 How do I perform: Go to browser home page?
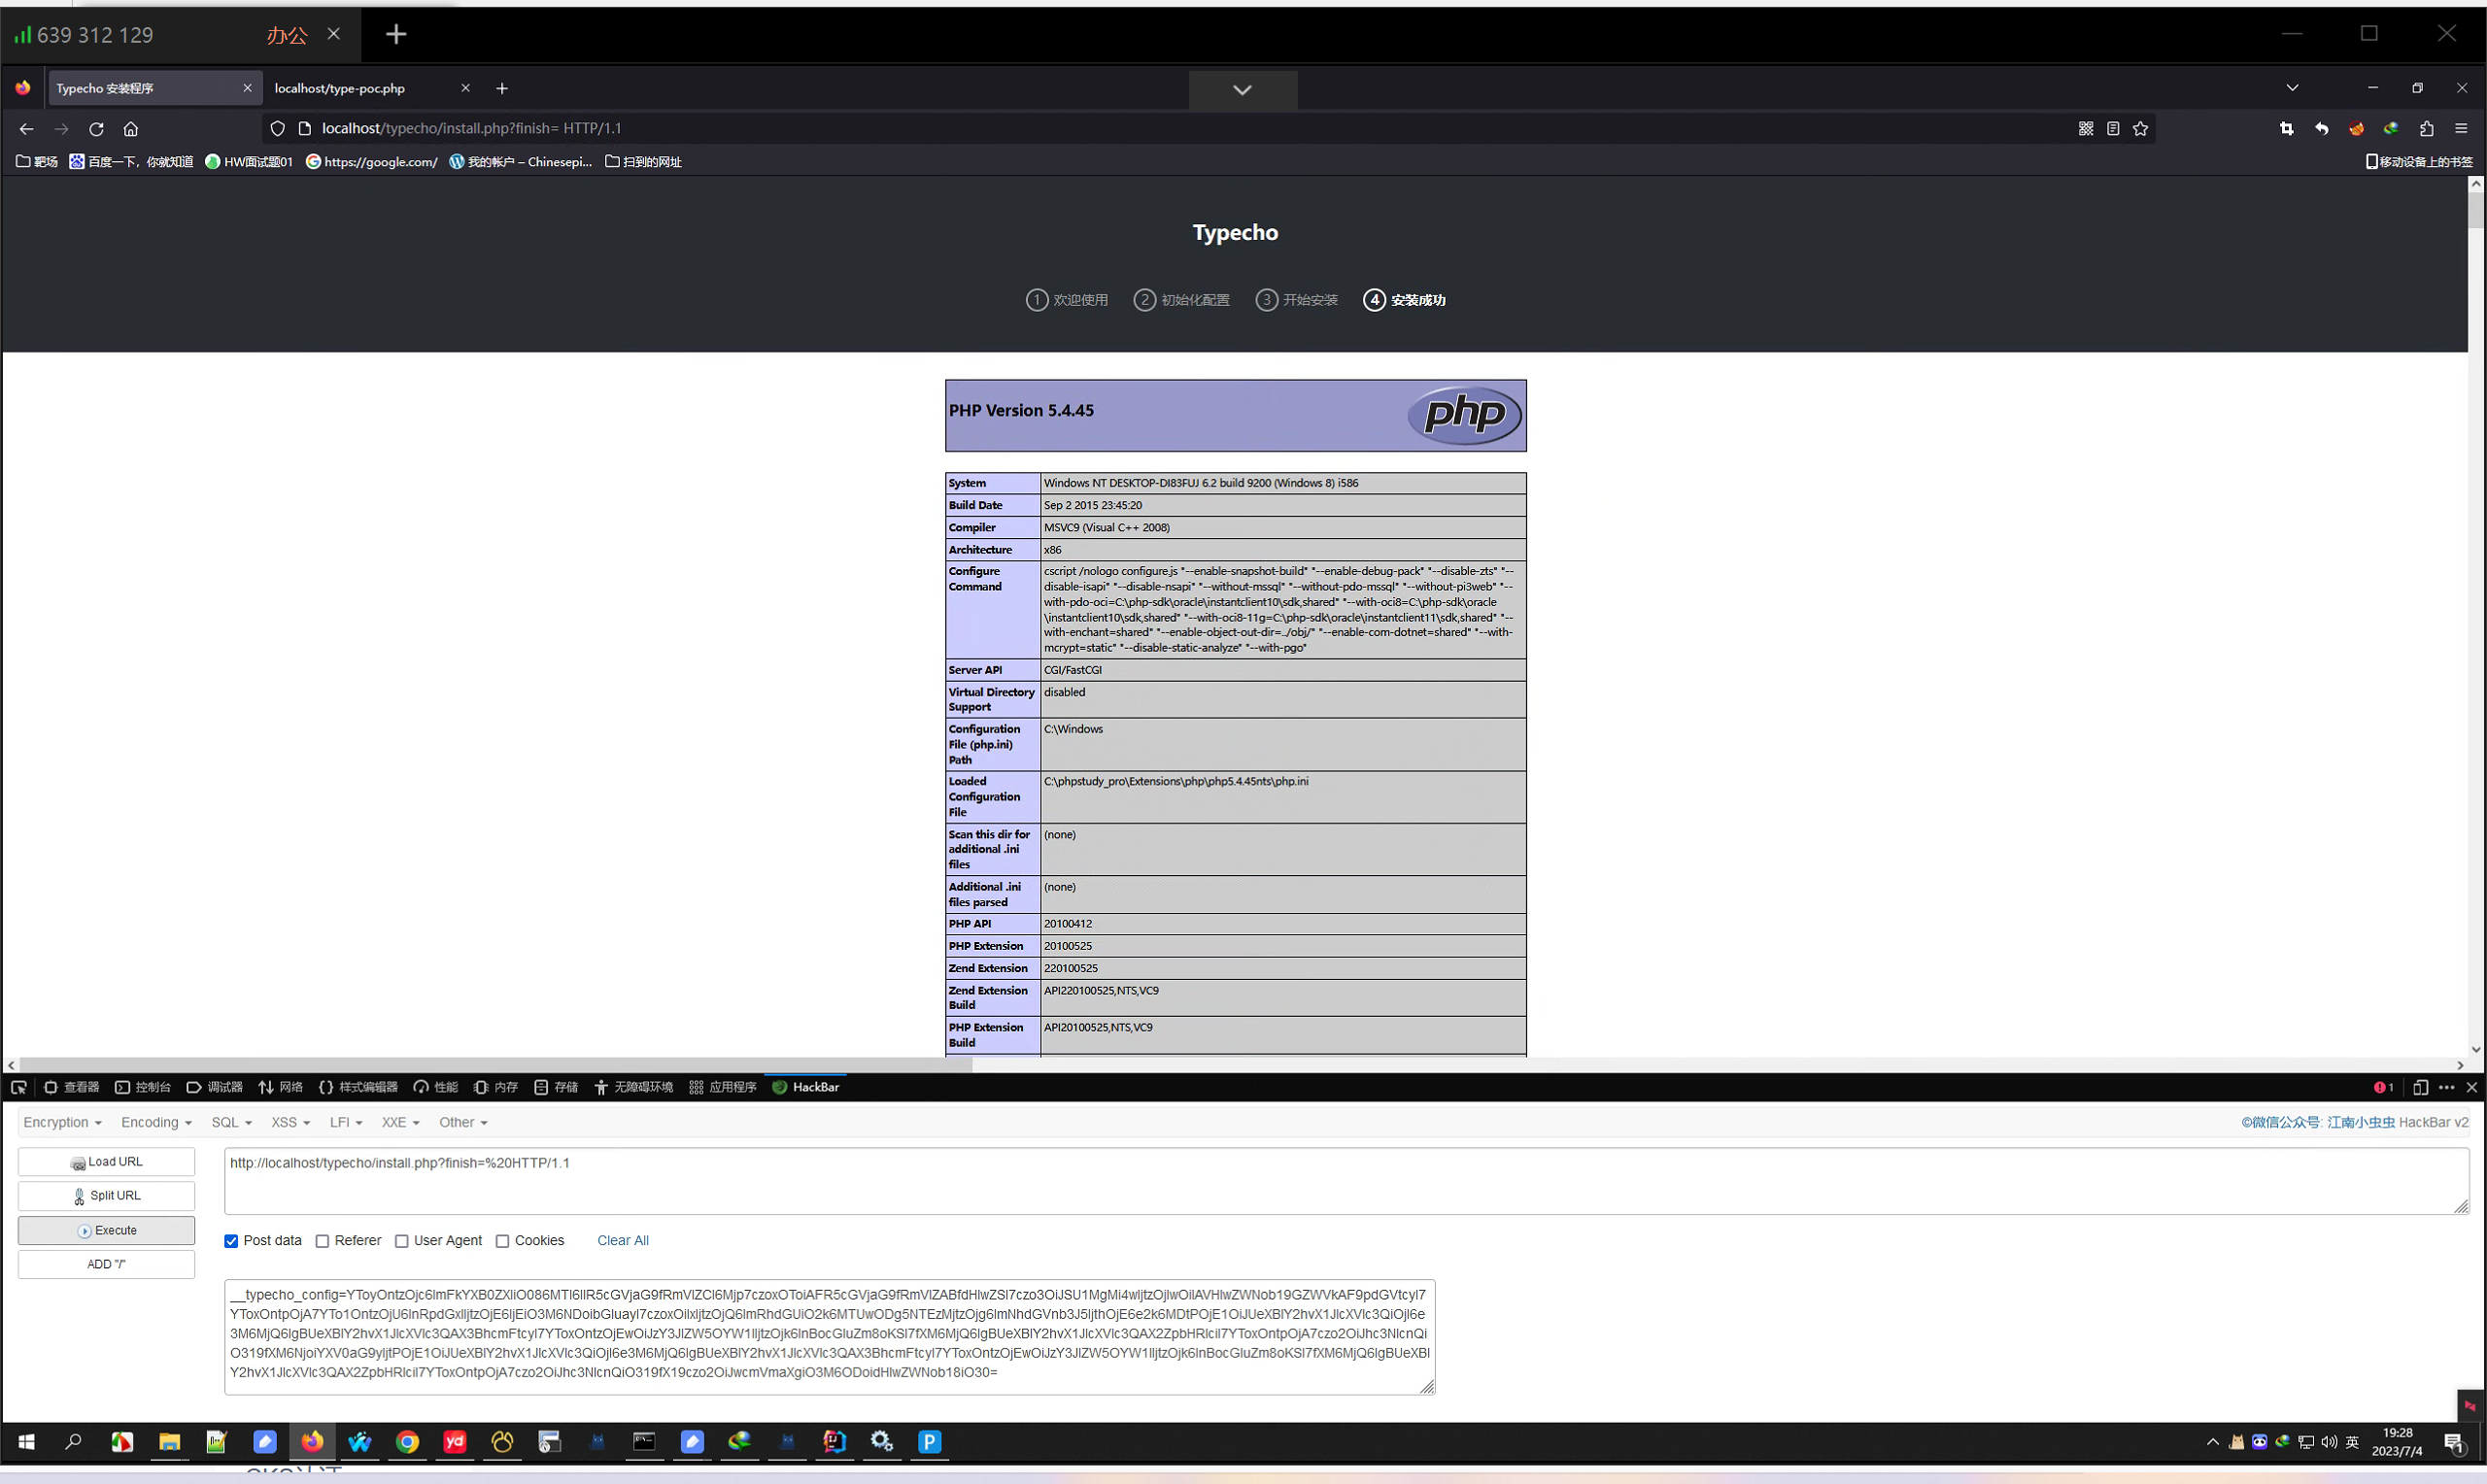pos(131,129)
